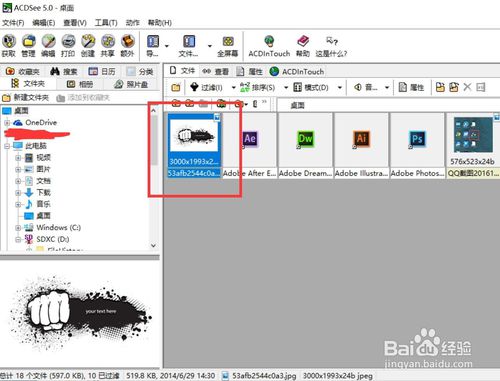The image size is (500, 381).
Task: Click the copy-to-folder icon
Action: pyautogui.click(x=440, y=87)
